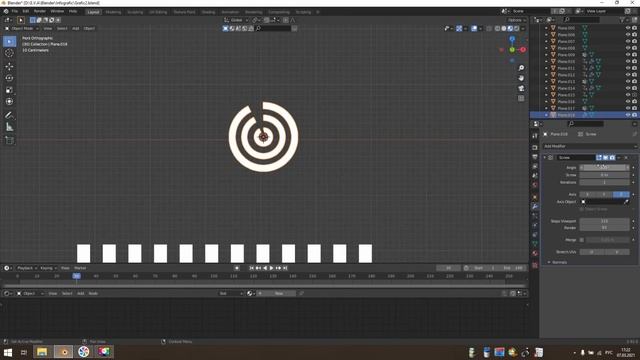Click the outliner search field
The height and width of the screenshot is (360, 640).
[581, 20]
